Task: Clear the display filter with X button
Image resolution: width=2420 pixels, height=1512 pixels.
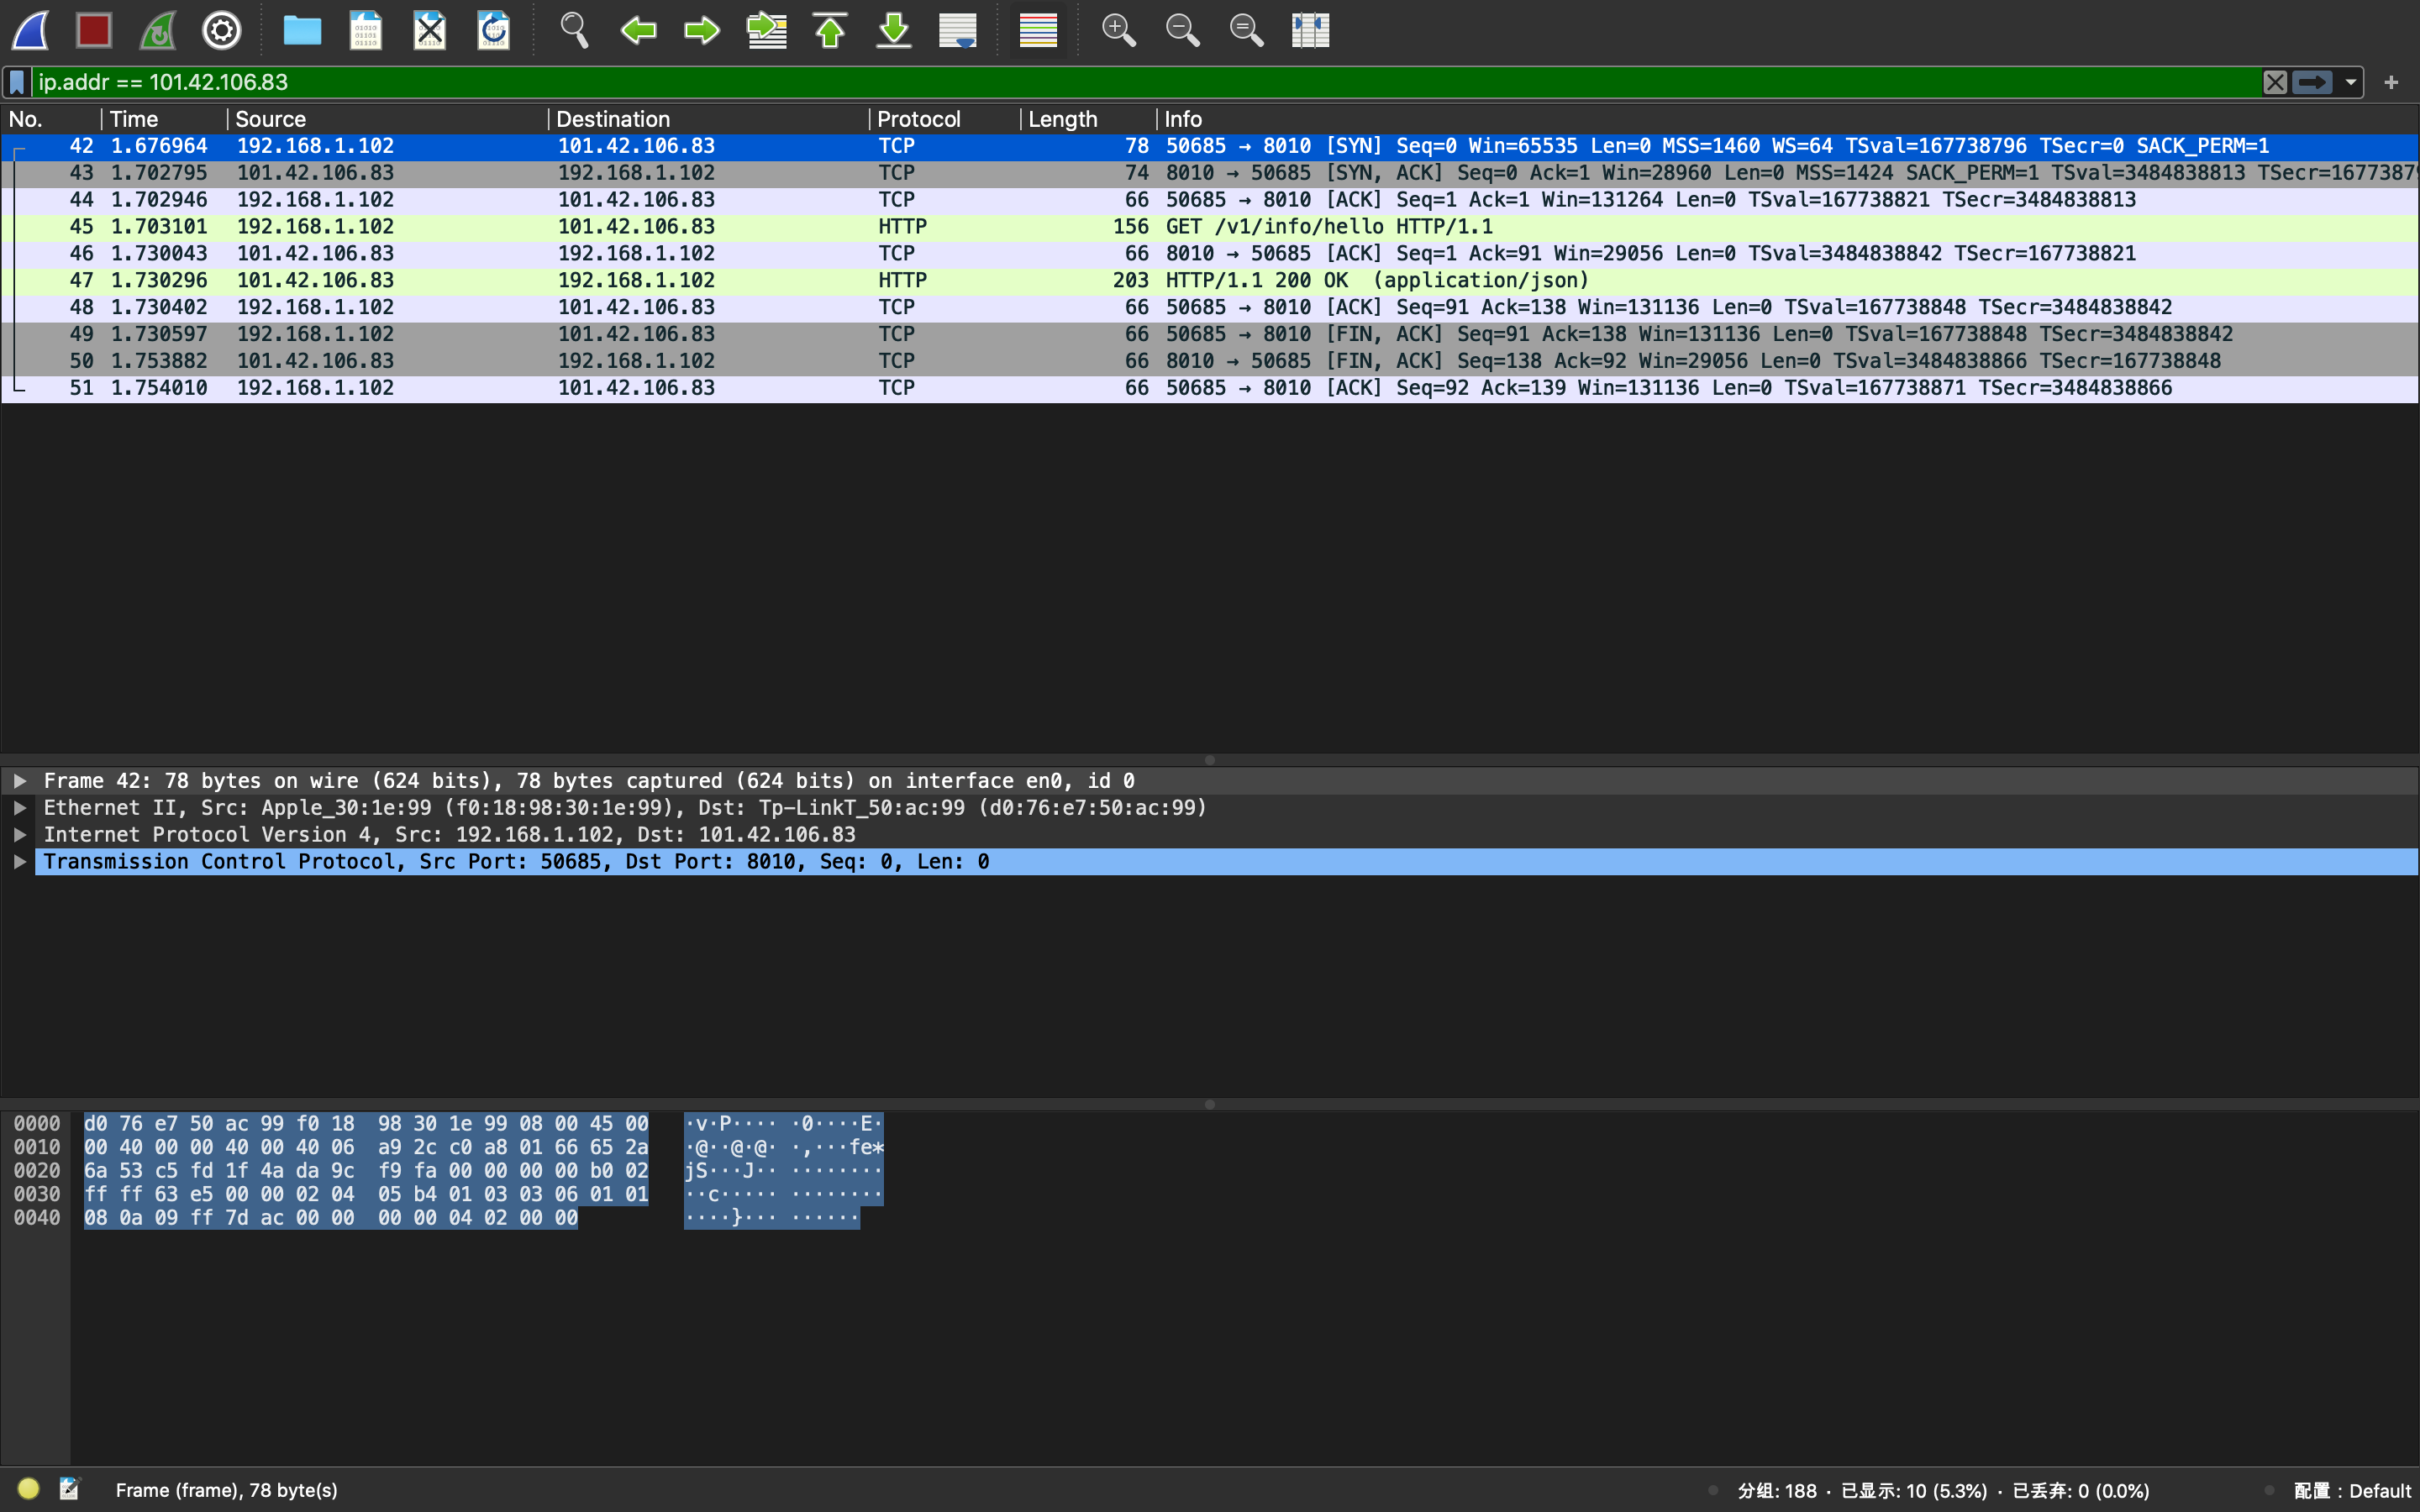Action: pyautogui.click(x=2275, y=82)
